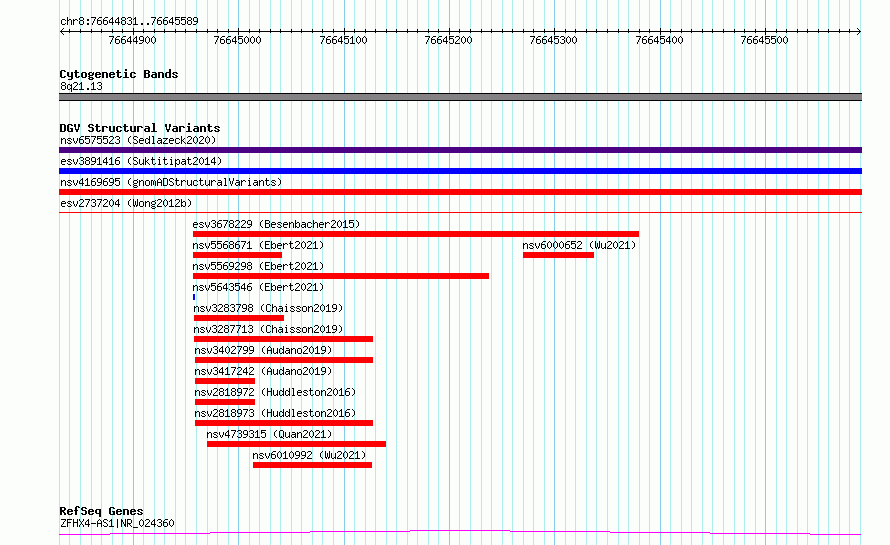Viewport: 890px width, 545px height.
Task: Click the esv2737204 (Wong2012b) label
Action: pos(126,203)
